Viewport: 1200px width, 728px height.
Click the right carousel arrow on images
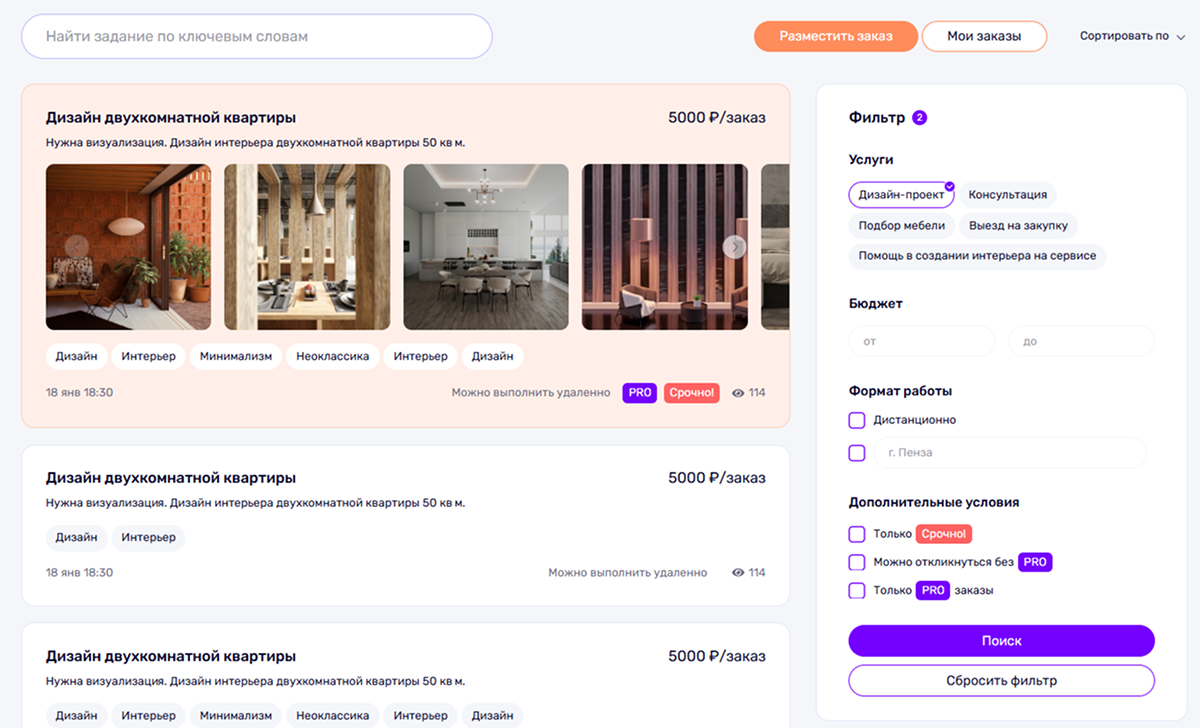coord(734,246)
